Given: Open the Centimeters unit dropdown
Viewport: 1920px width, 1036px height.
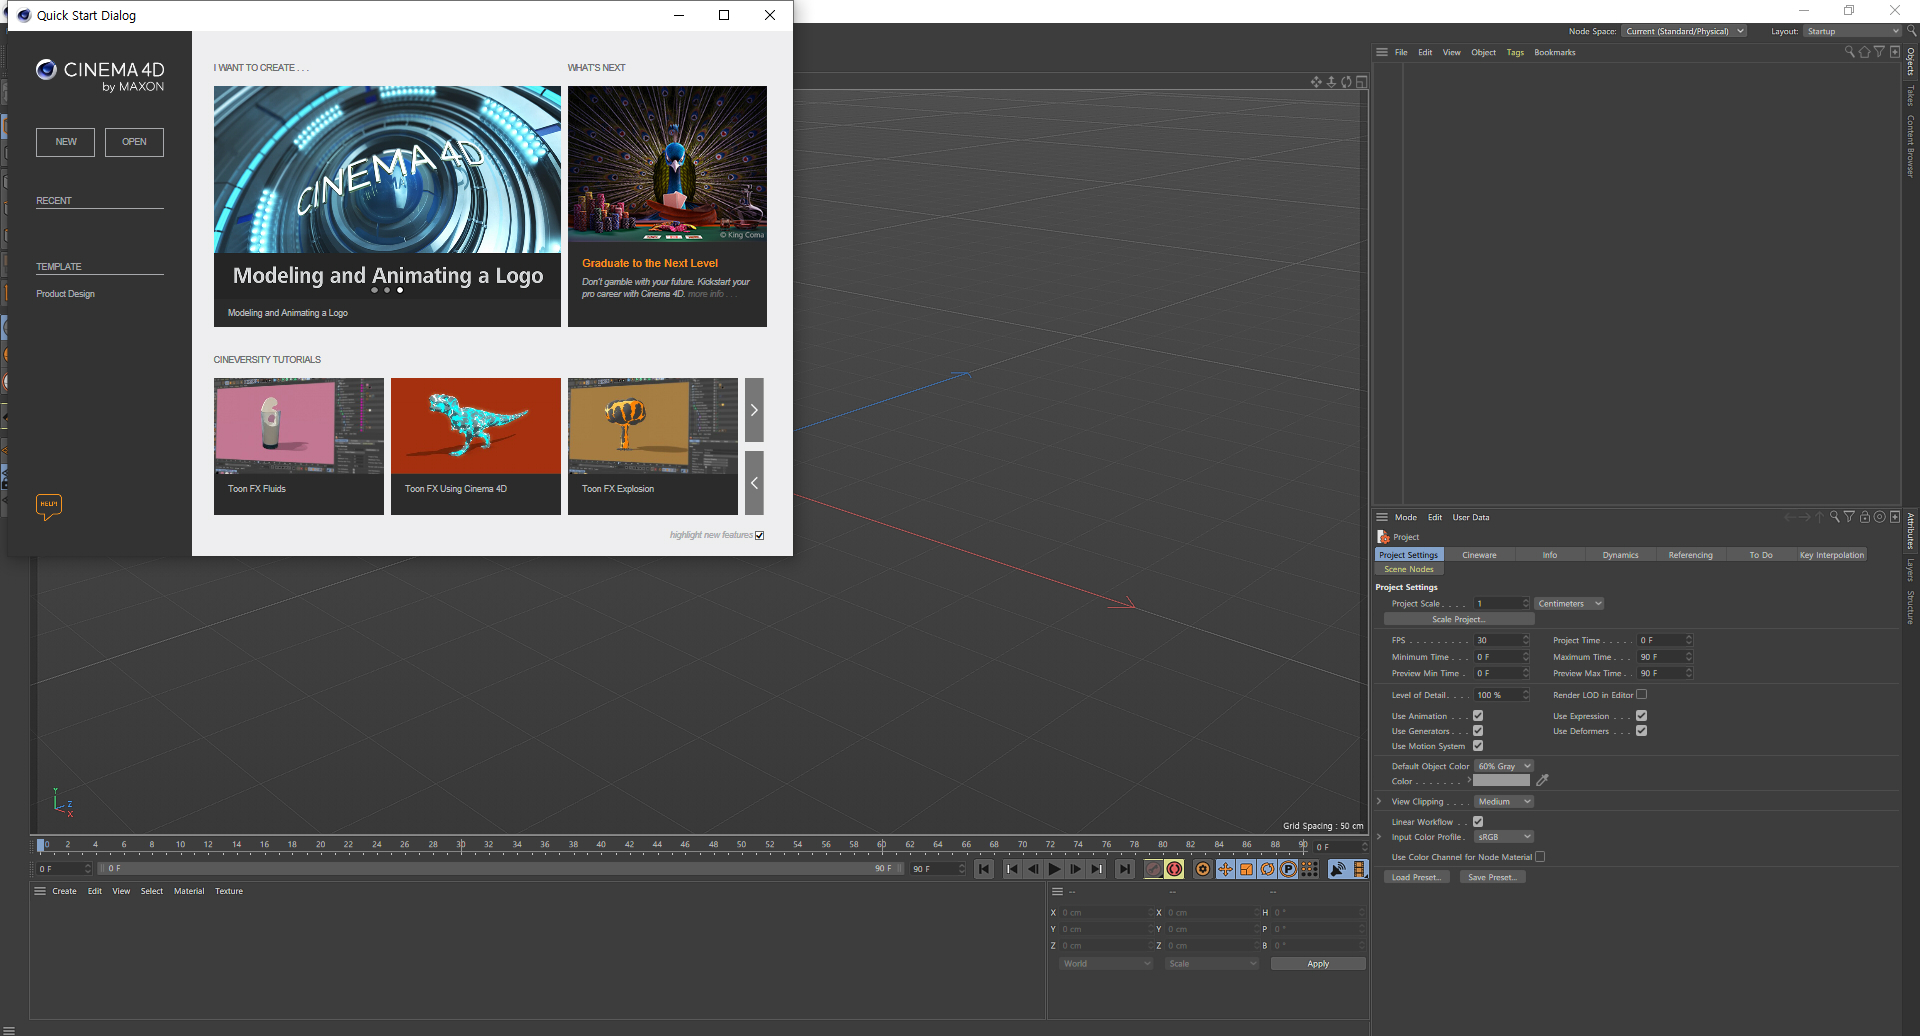Looking at the screenshot, I should pos(1569,603).
